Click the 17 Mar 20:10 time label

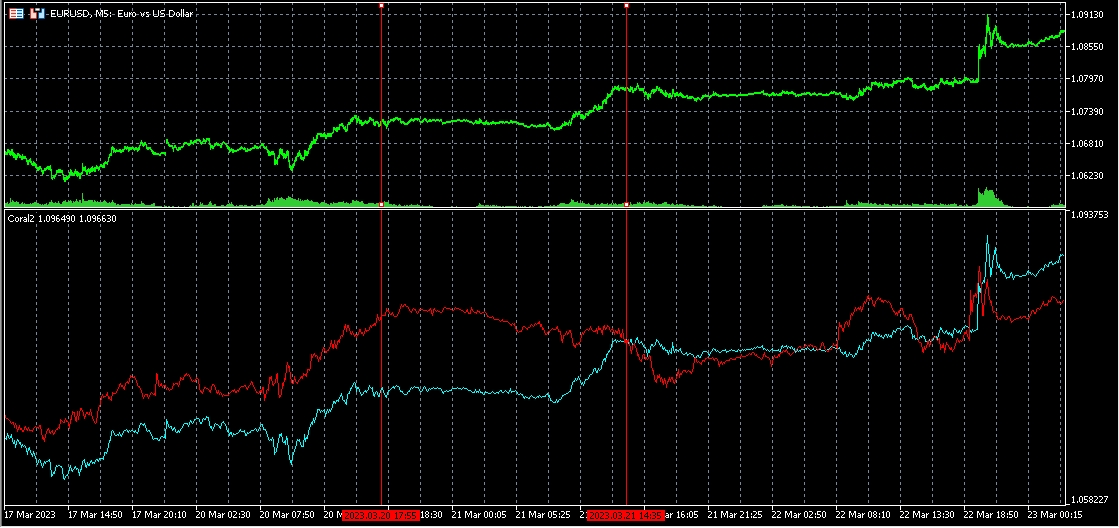159,514
